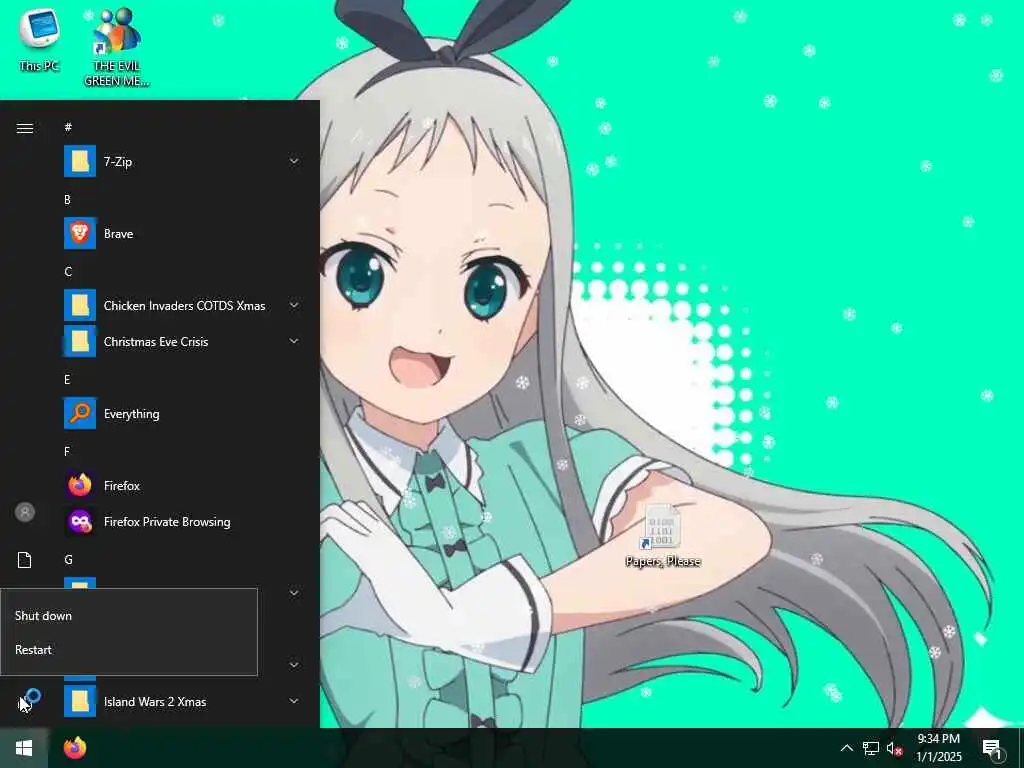This screenshot has height=768, width=1024.
Task: Open the Christmas Eve Crisis folder
Action: pyautogui.click(x=183, y=342)
